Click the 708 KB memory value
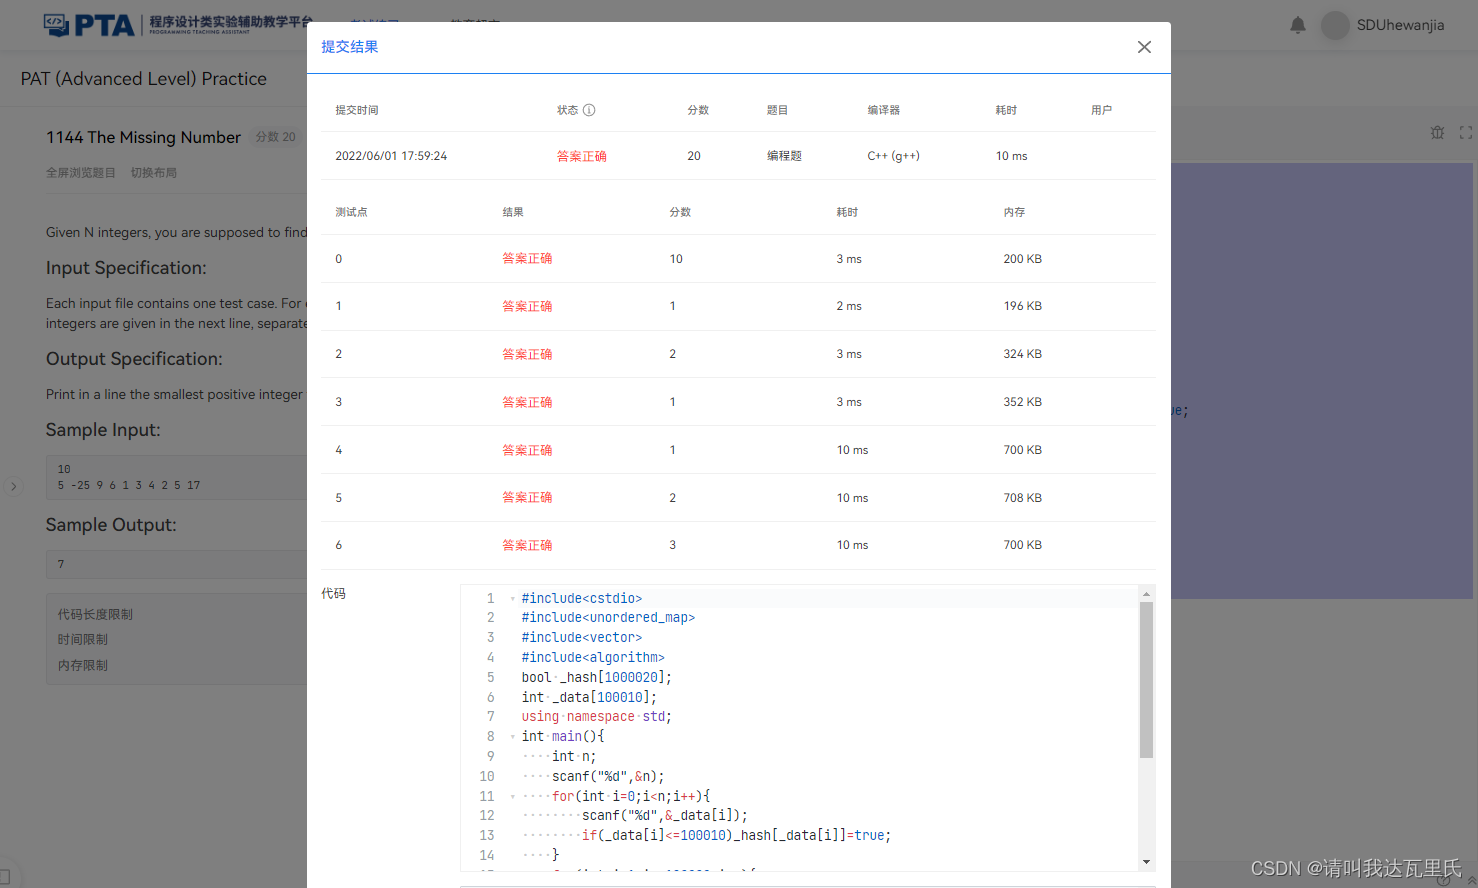 [1022, 498]
